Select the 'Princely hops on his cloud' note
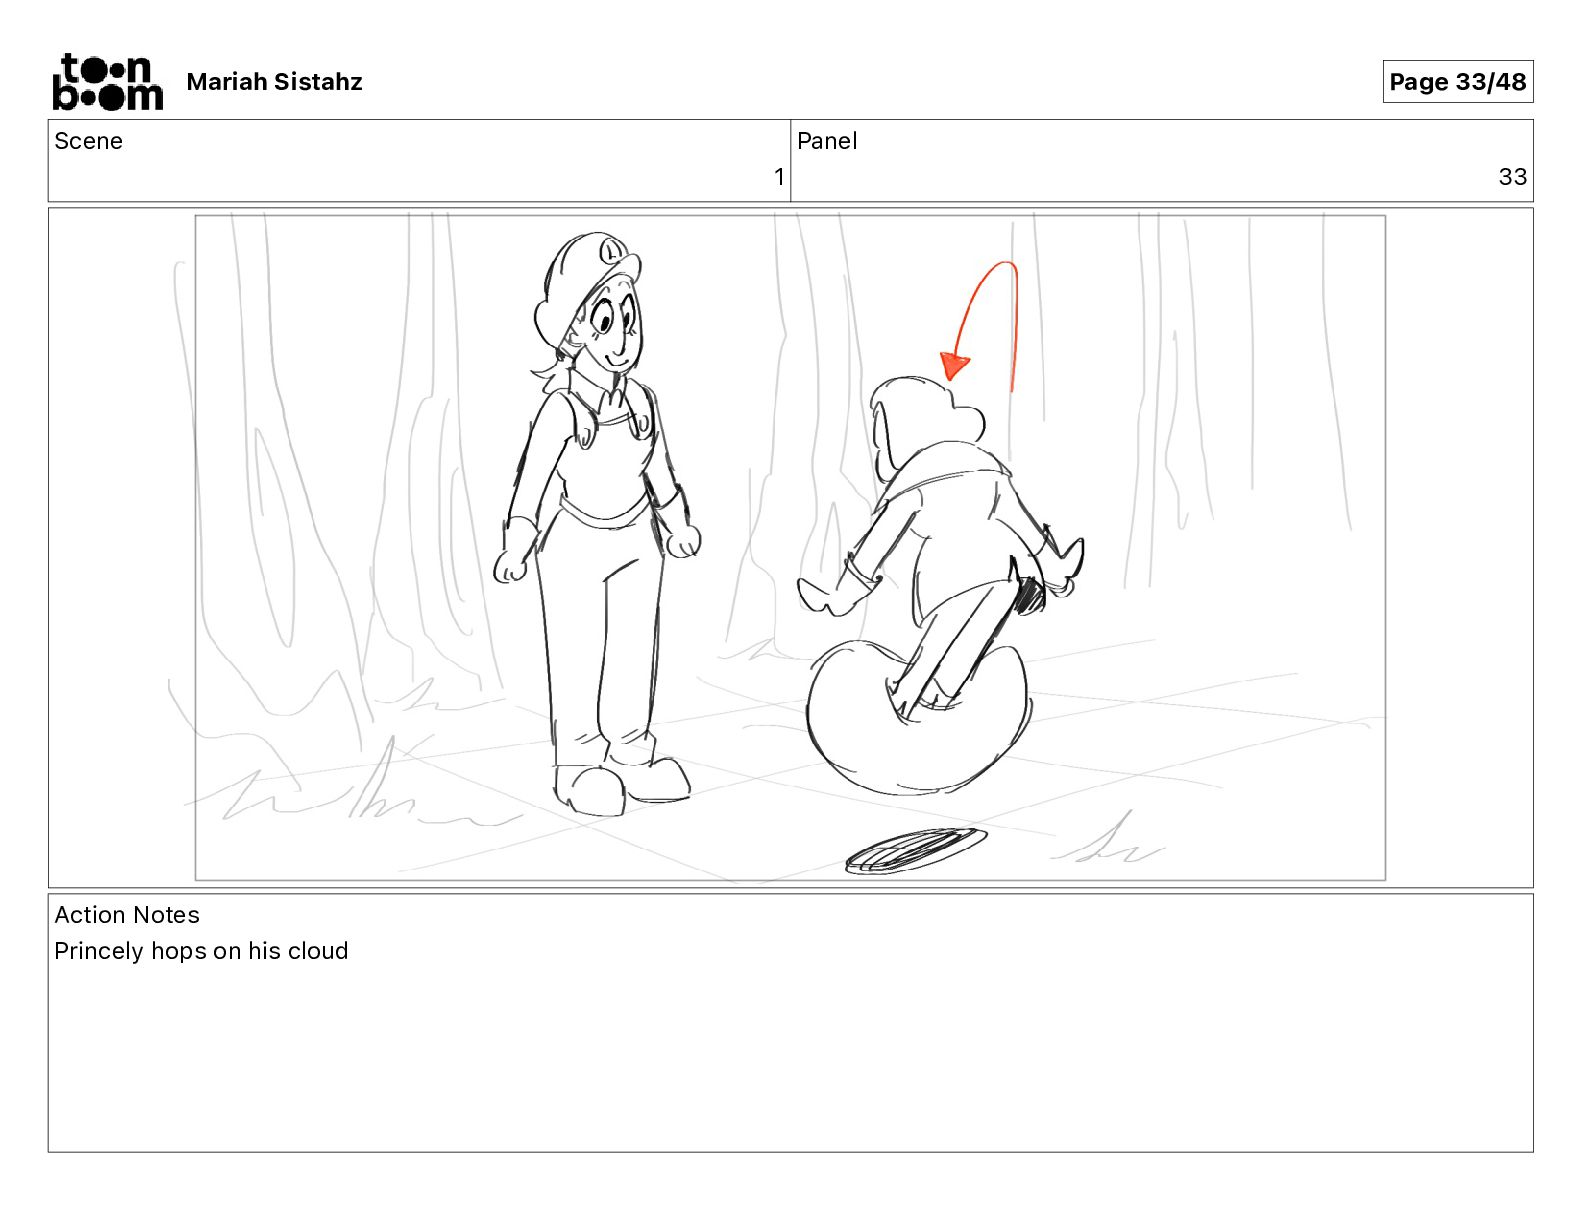The image size is (1584, 1224). (201, 951)
